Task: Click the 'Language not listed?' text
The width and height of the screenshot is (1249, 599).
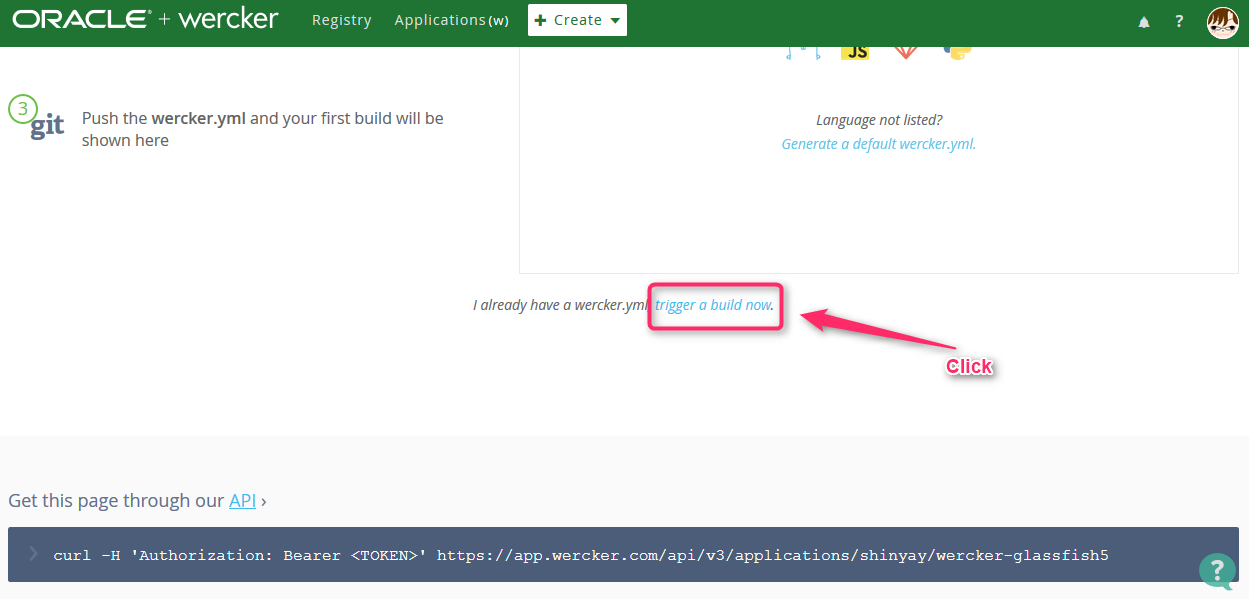Action: pyautogui.click(x=879, y=120)
